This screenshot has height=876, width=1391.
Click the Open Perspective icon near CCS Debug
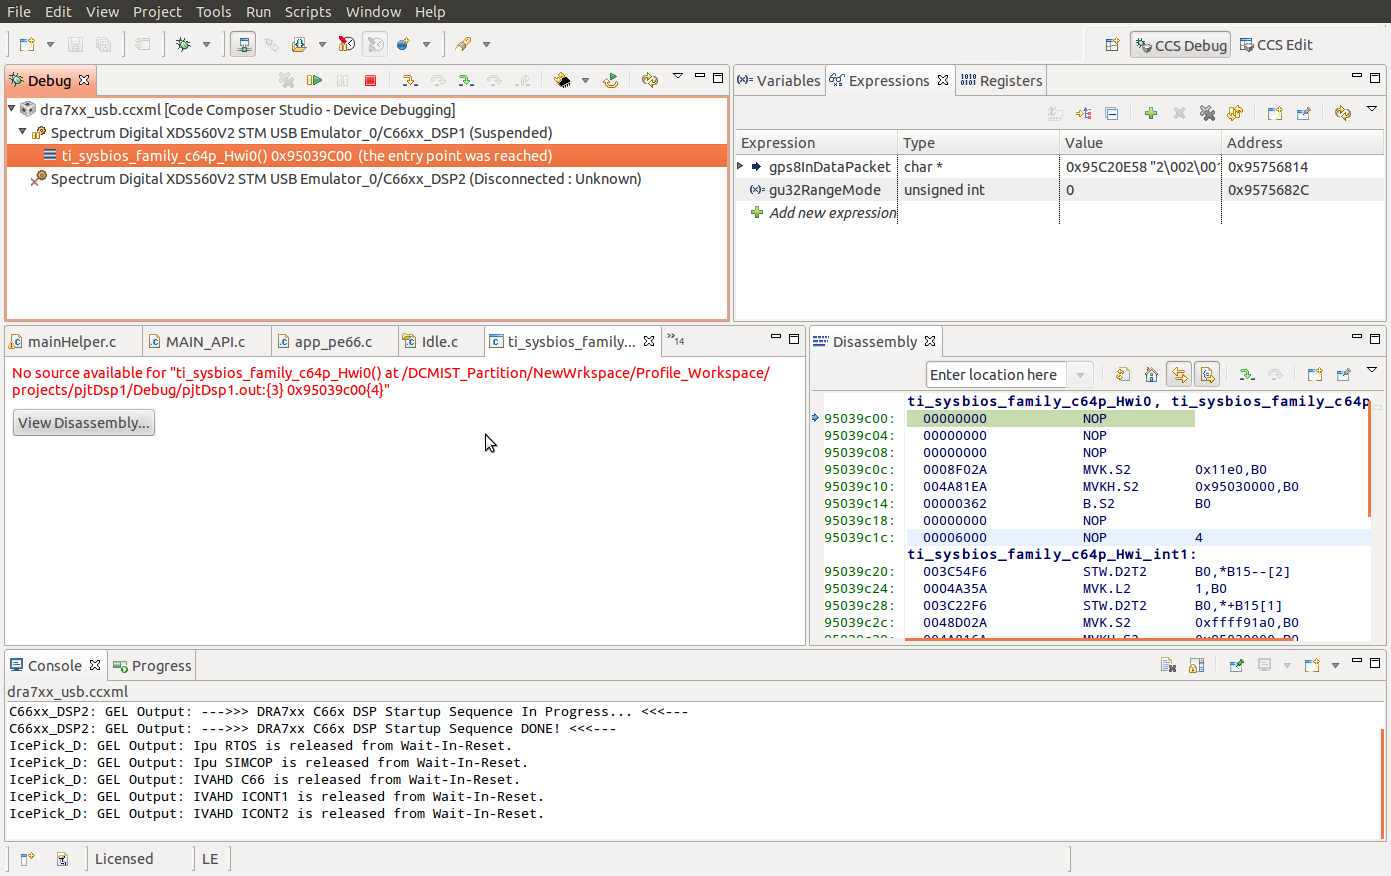[x=1112, y=45]
